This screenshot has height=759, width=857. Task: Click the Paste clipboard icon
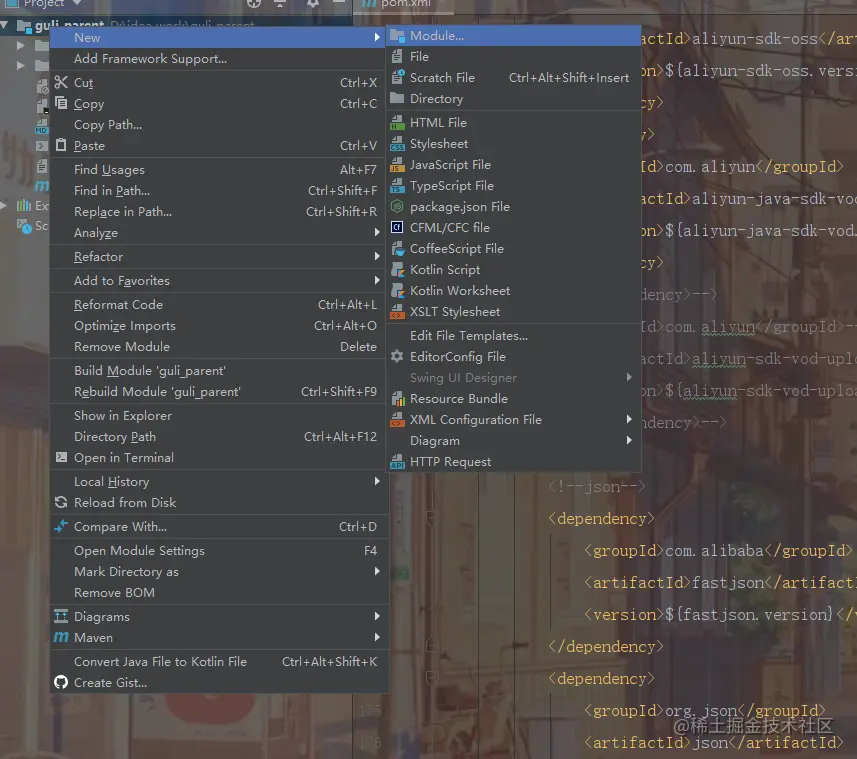61,145
